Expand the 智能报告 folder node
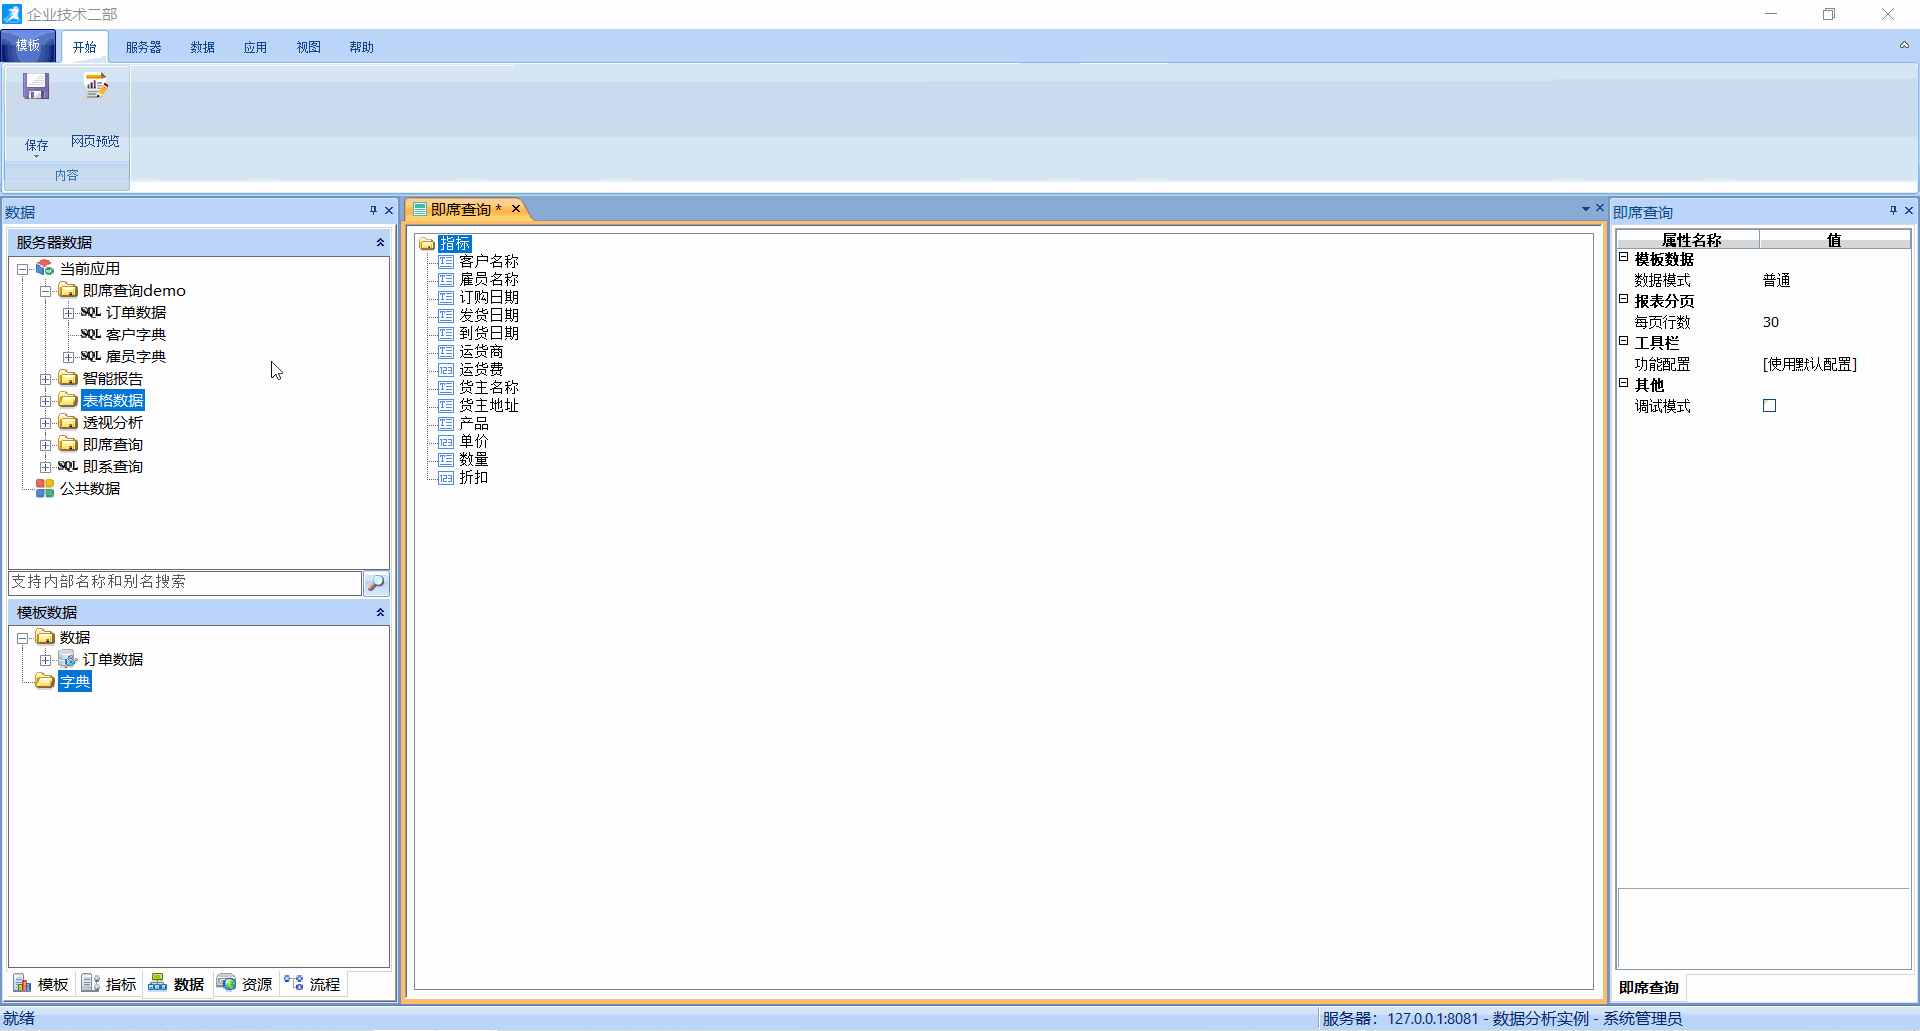The width and height of the screenshot is (1920, 1031). coord(45,379)
